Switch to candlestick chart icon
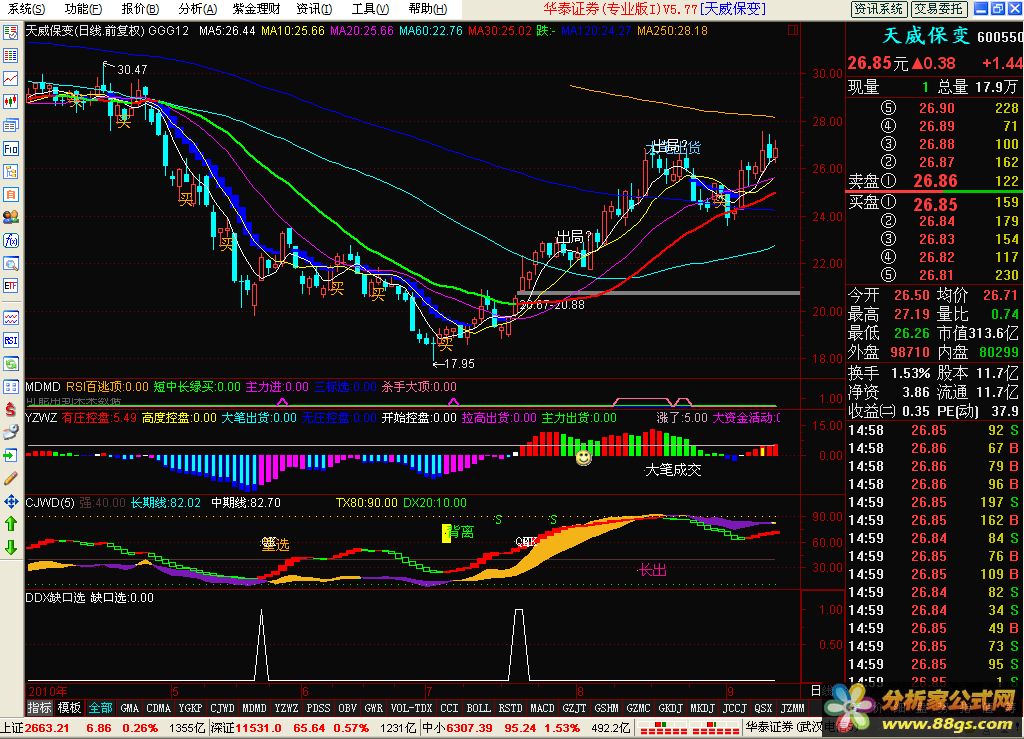The image size is (1024, 739). [10, 101]
